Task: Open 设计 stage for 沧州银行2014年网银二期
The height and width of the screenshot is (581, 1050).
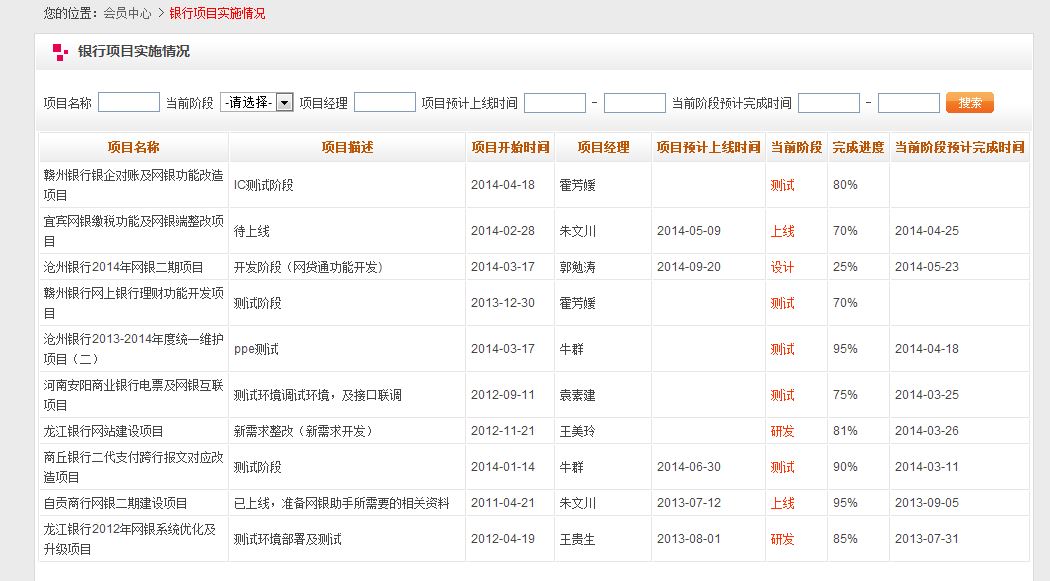Action: 782,267
